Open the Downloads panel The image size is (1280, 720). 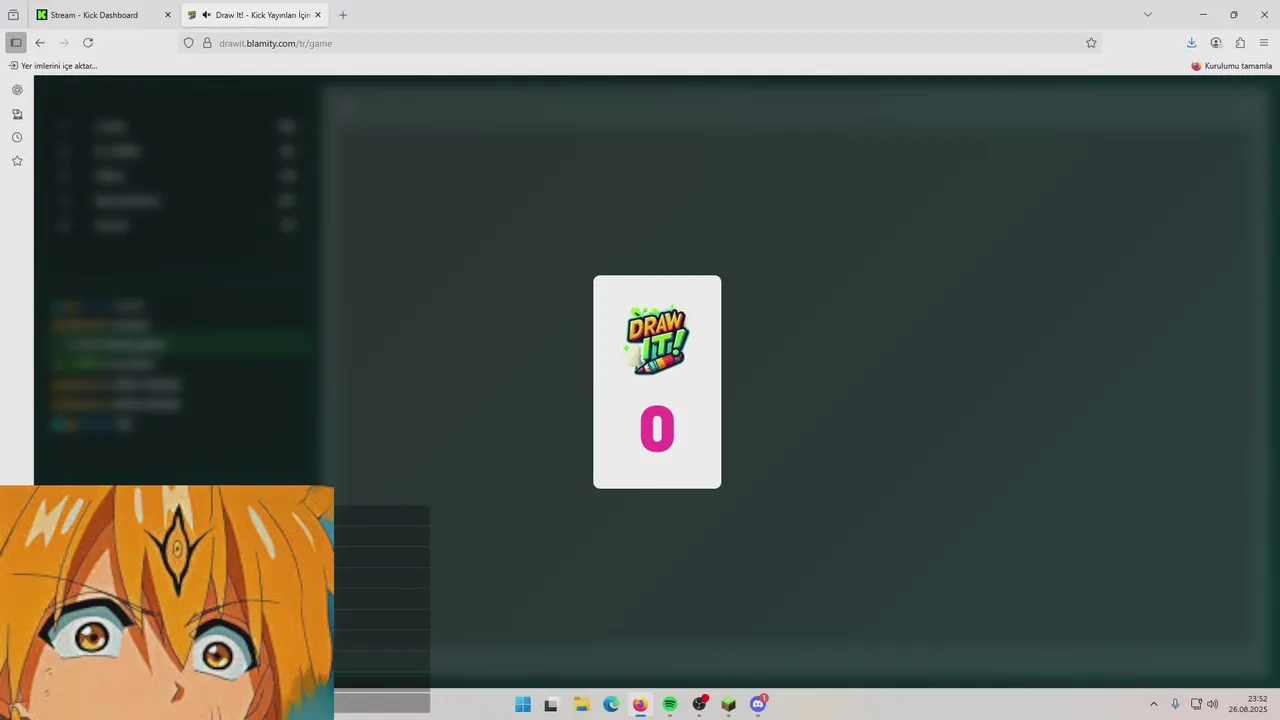(x=1192, y=43)
